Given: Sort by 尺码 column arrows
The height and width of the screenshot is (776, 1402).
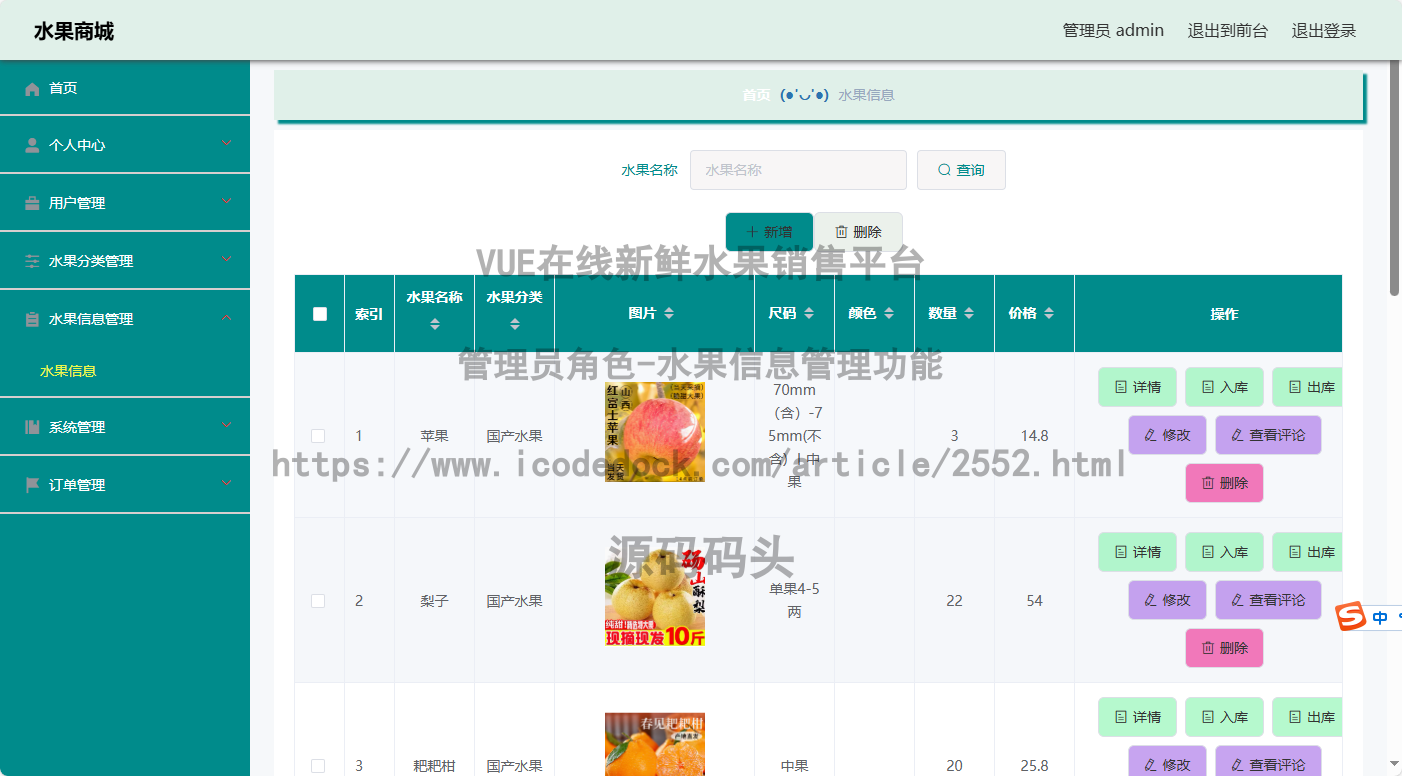Looking at the screenshot, I should (809, 314).
